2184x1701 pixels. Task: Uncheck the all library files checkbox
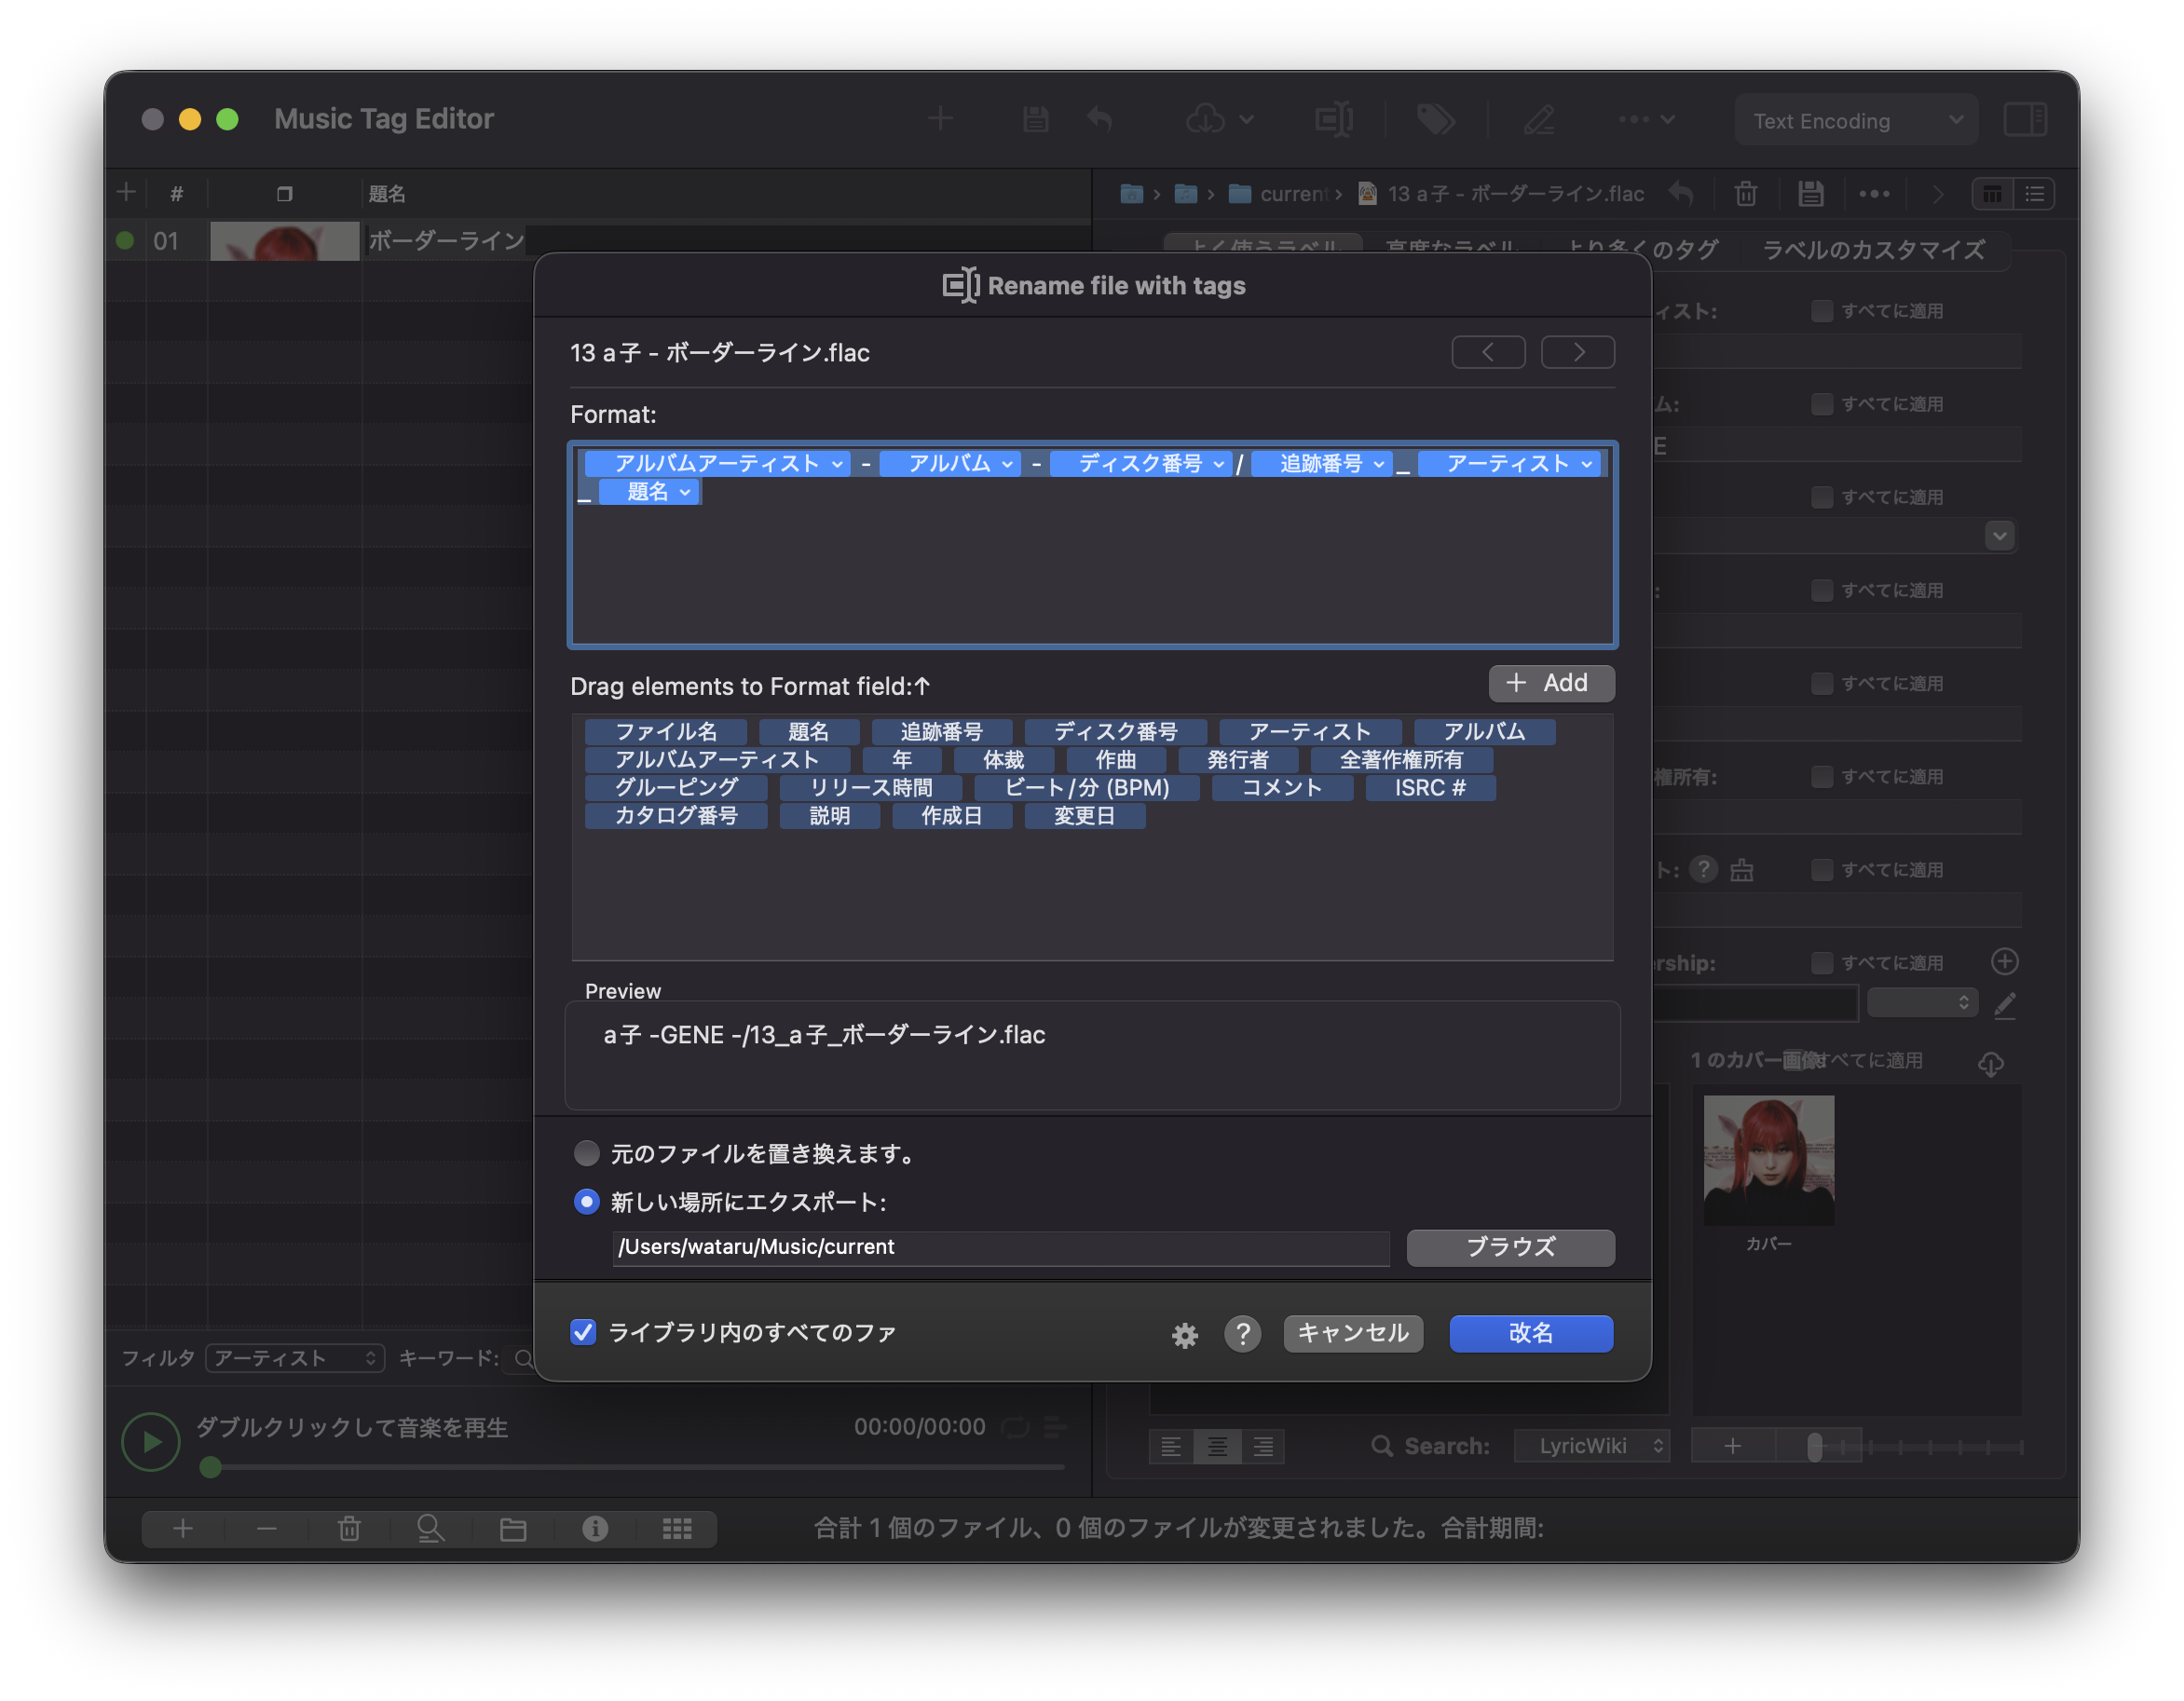pos(583,1332)
